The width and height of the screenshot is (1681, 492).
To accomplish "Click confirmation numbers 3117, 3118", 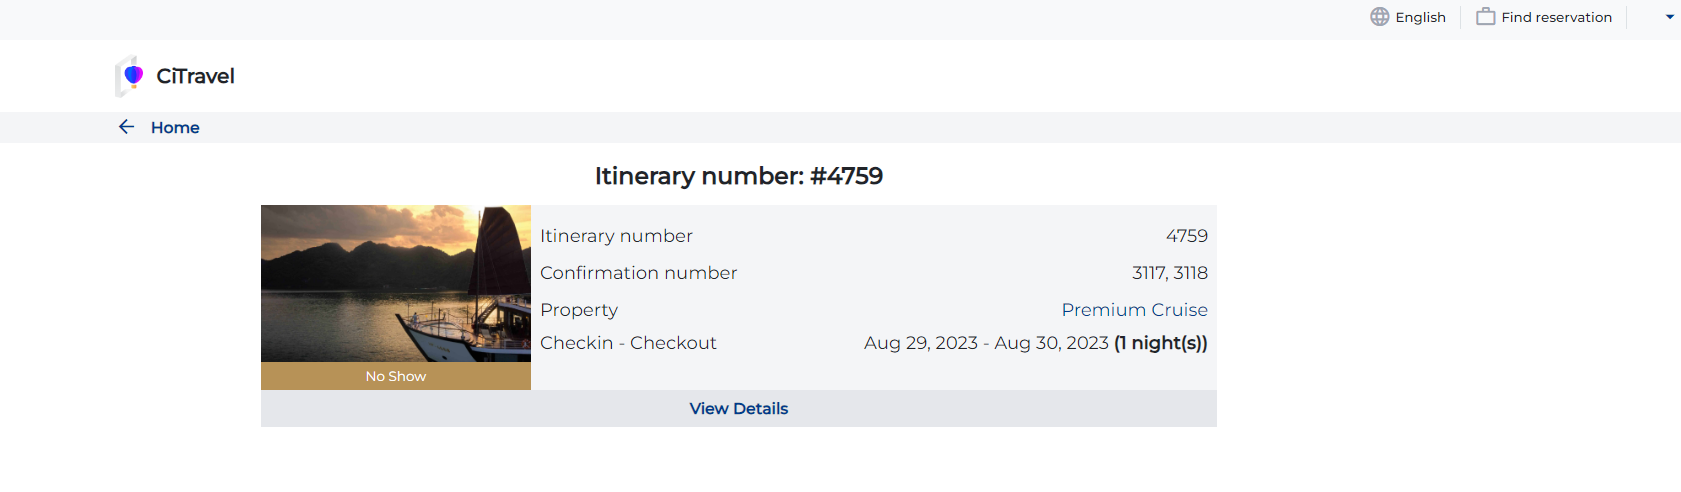I will coord(1169,273).
